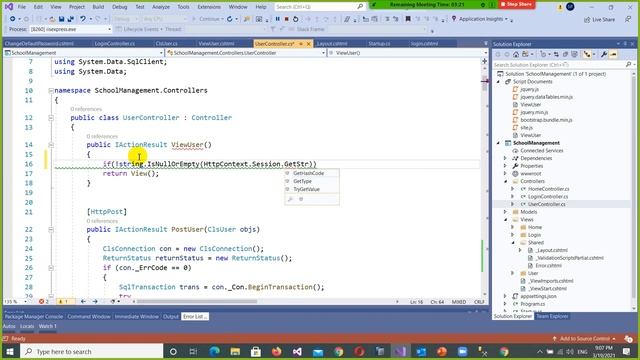Screen dimensions: 640x360
Task: Collapse the PostUser method at line 22
Action: pos(51,230)
